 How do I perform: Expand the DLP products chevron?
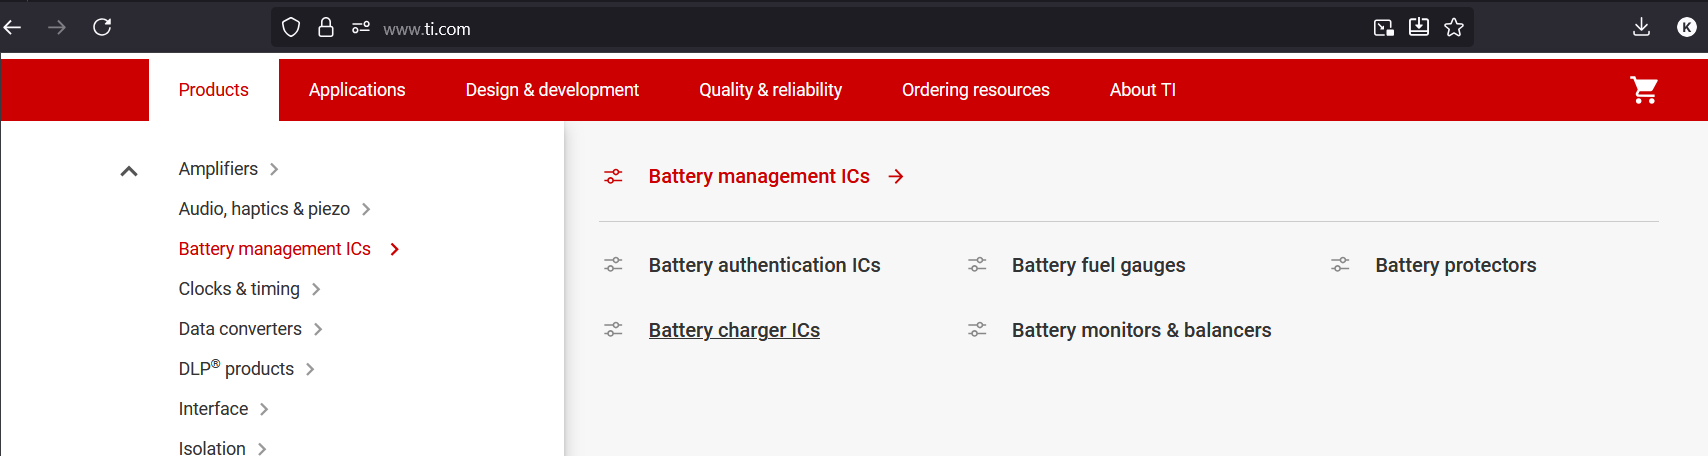310,369
